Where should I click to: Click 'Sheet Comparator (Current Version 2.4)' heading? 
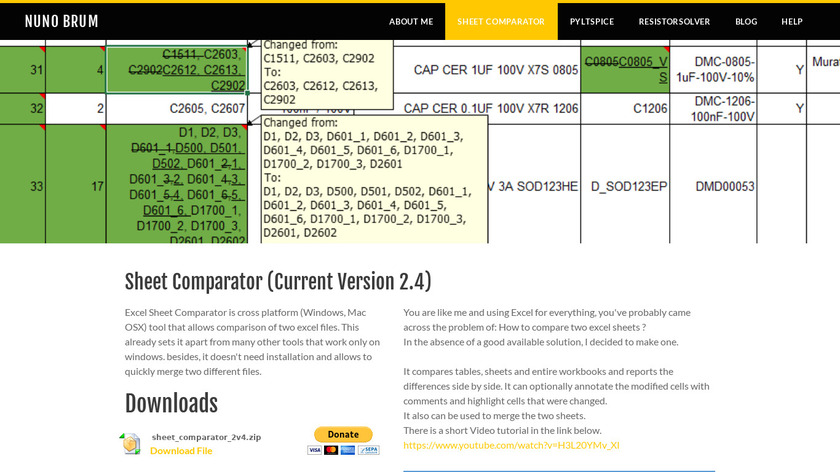click(278, 282)
